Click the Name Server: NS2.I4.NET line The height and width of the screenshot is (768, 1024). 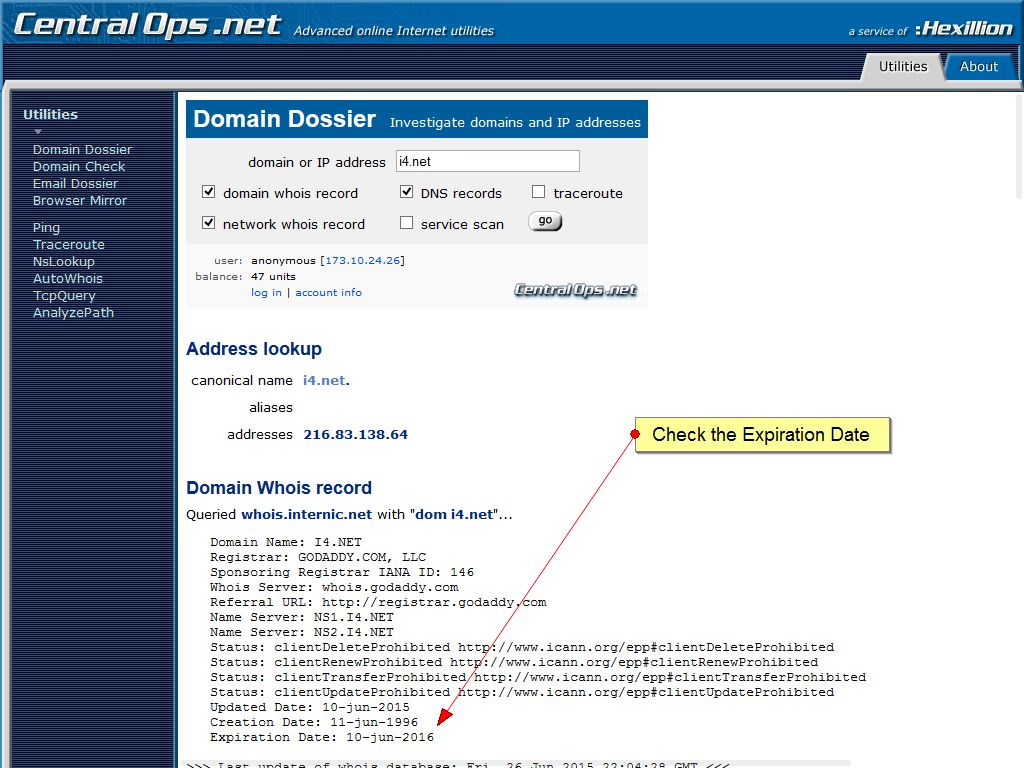[x=302, y=632]
